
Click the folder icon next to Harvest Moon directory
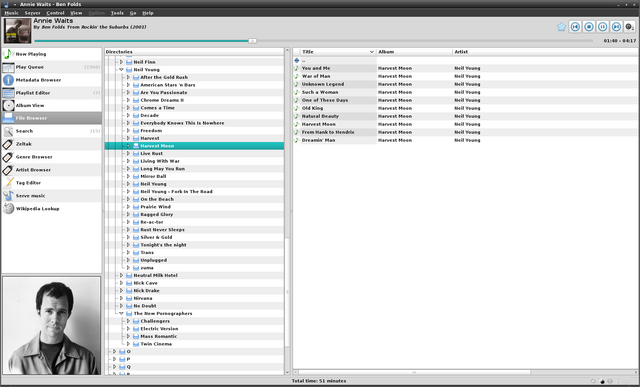point(136,146)
